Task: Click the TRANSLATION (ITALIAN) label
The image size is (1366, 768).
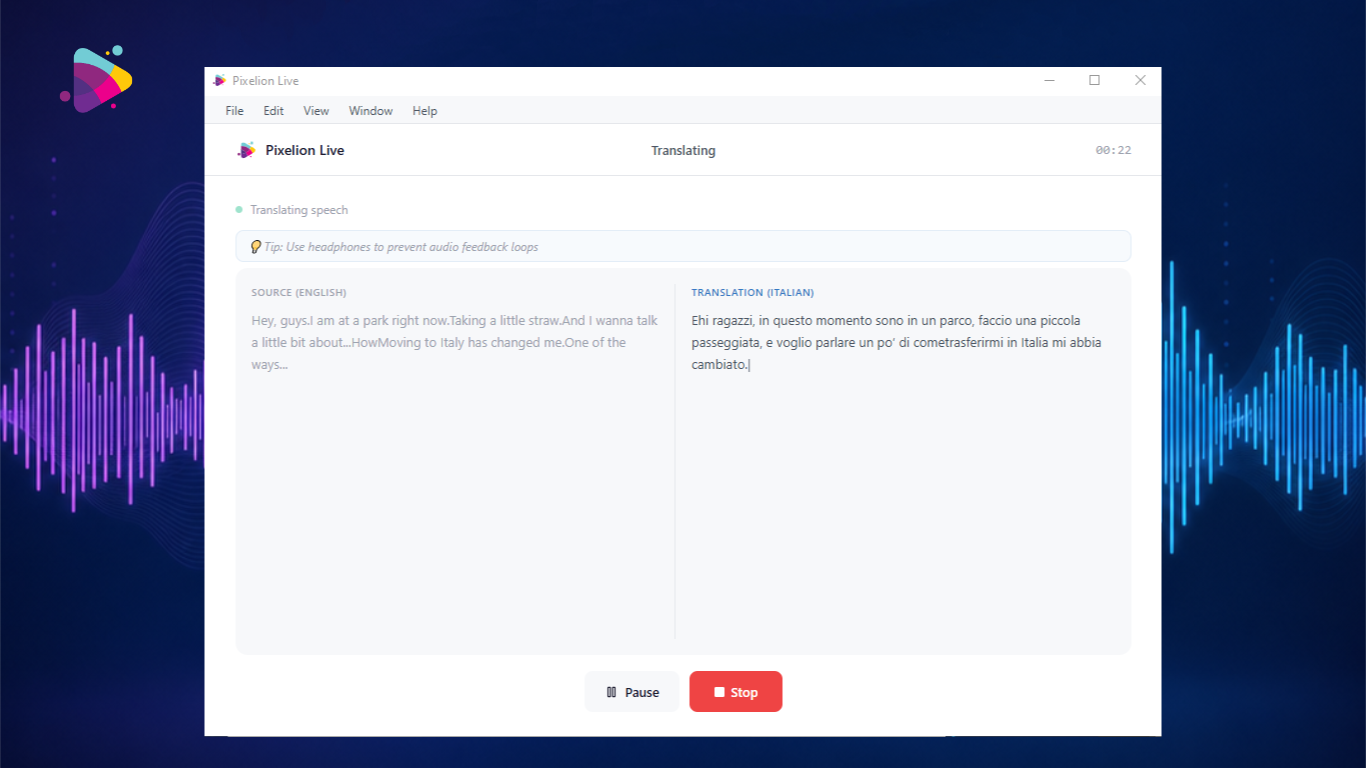Action: click(753, 293)
